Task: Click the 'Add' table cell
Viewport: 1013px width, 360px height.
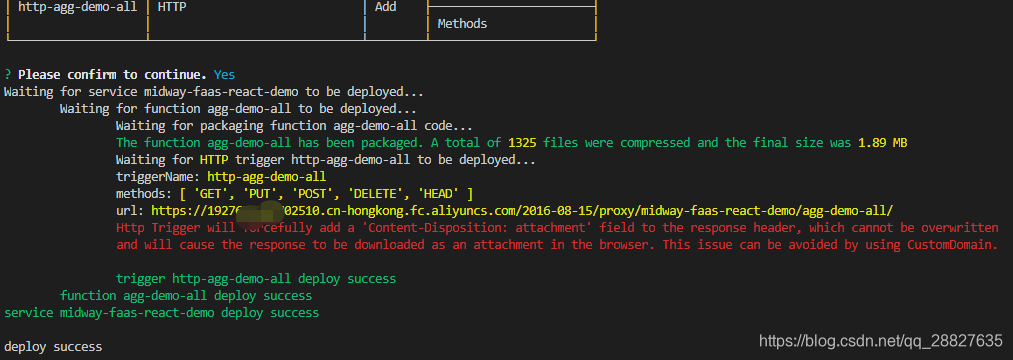Action: click(x=386, y=7)
